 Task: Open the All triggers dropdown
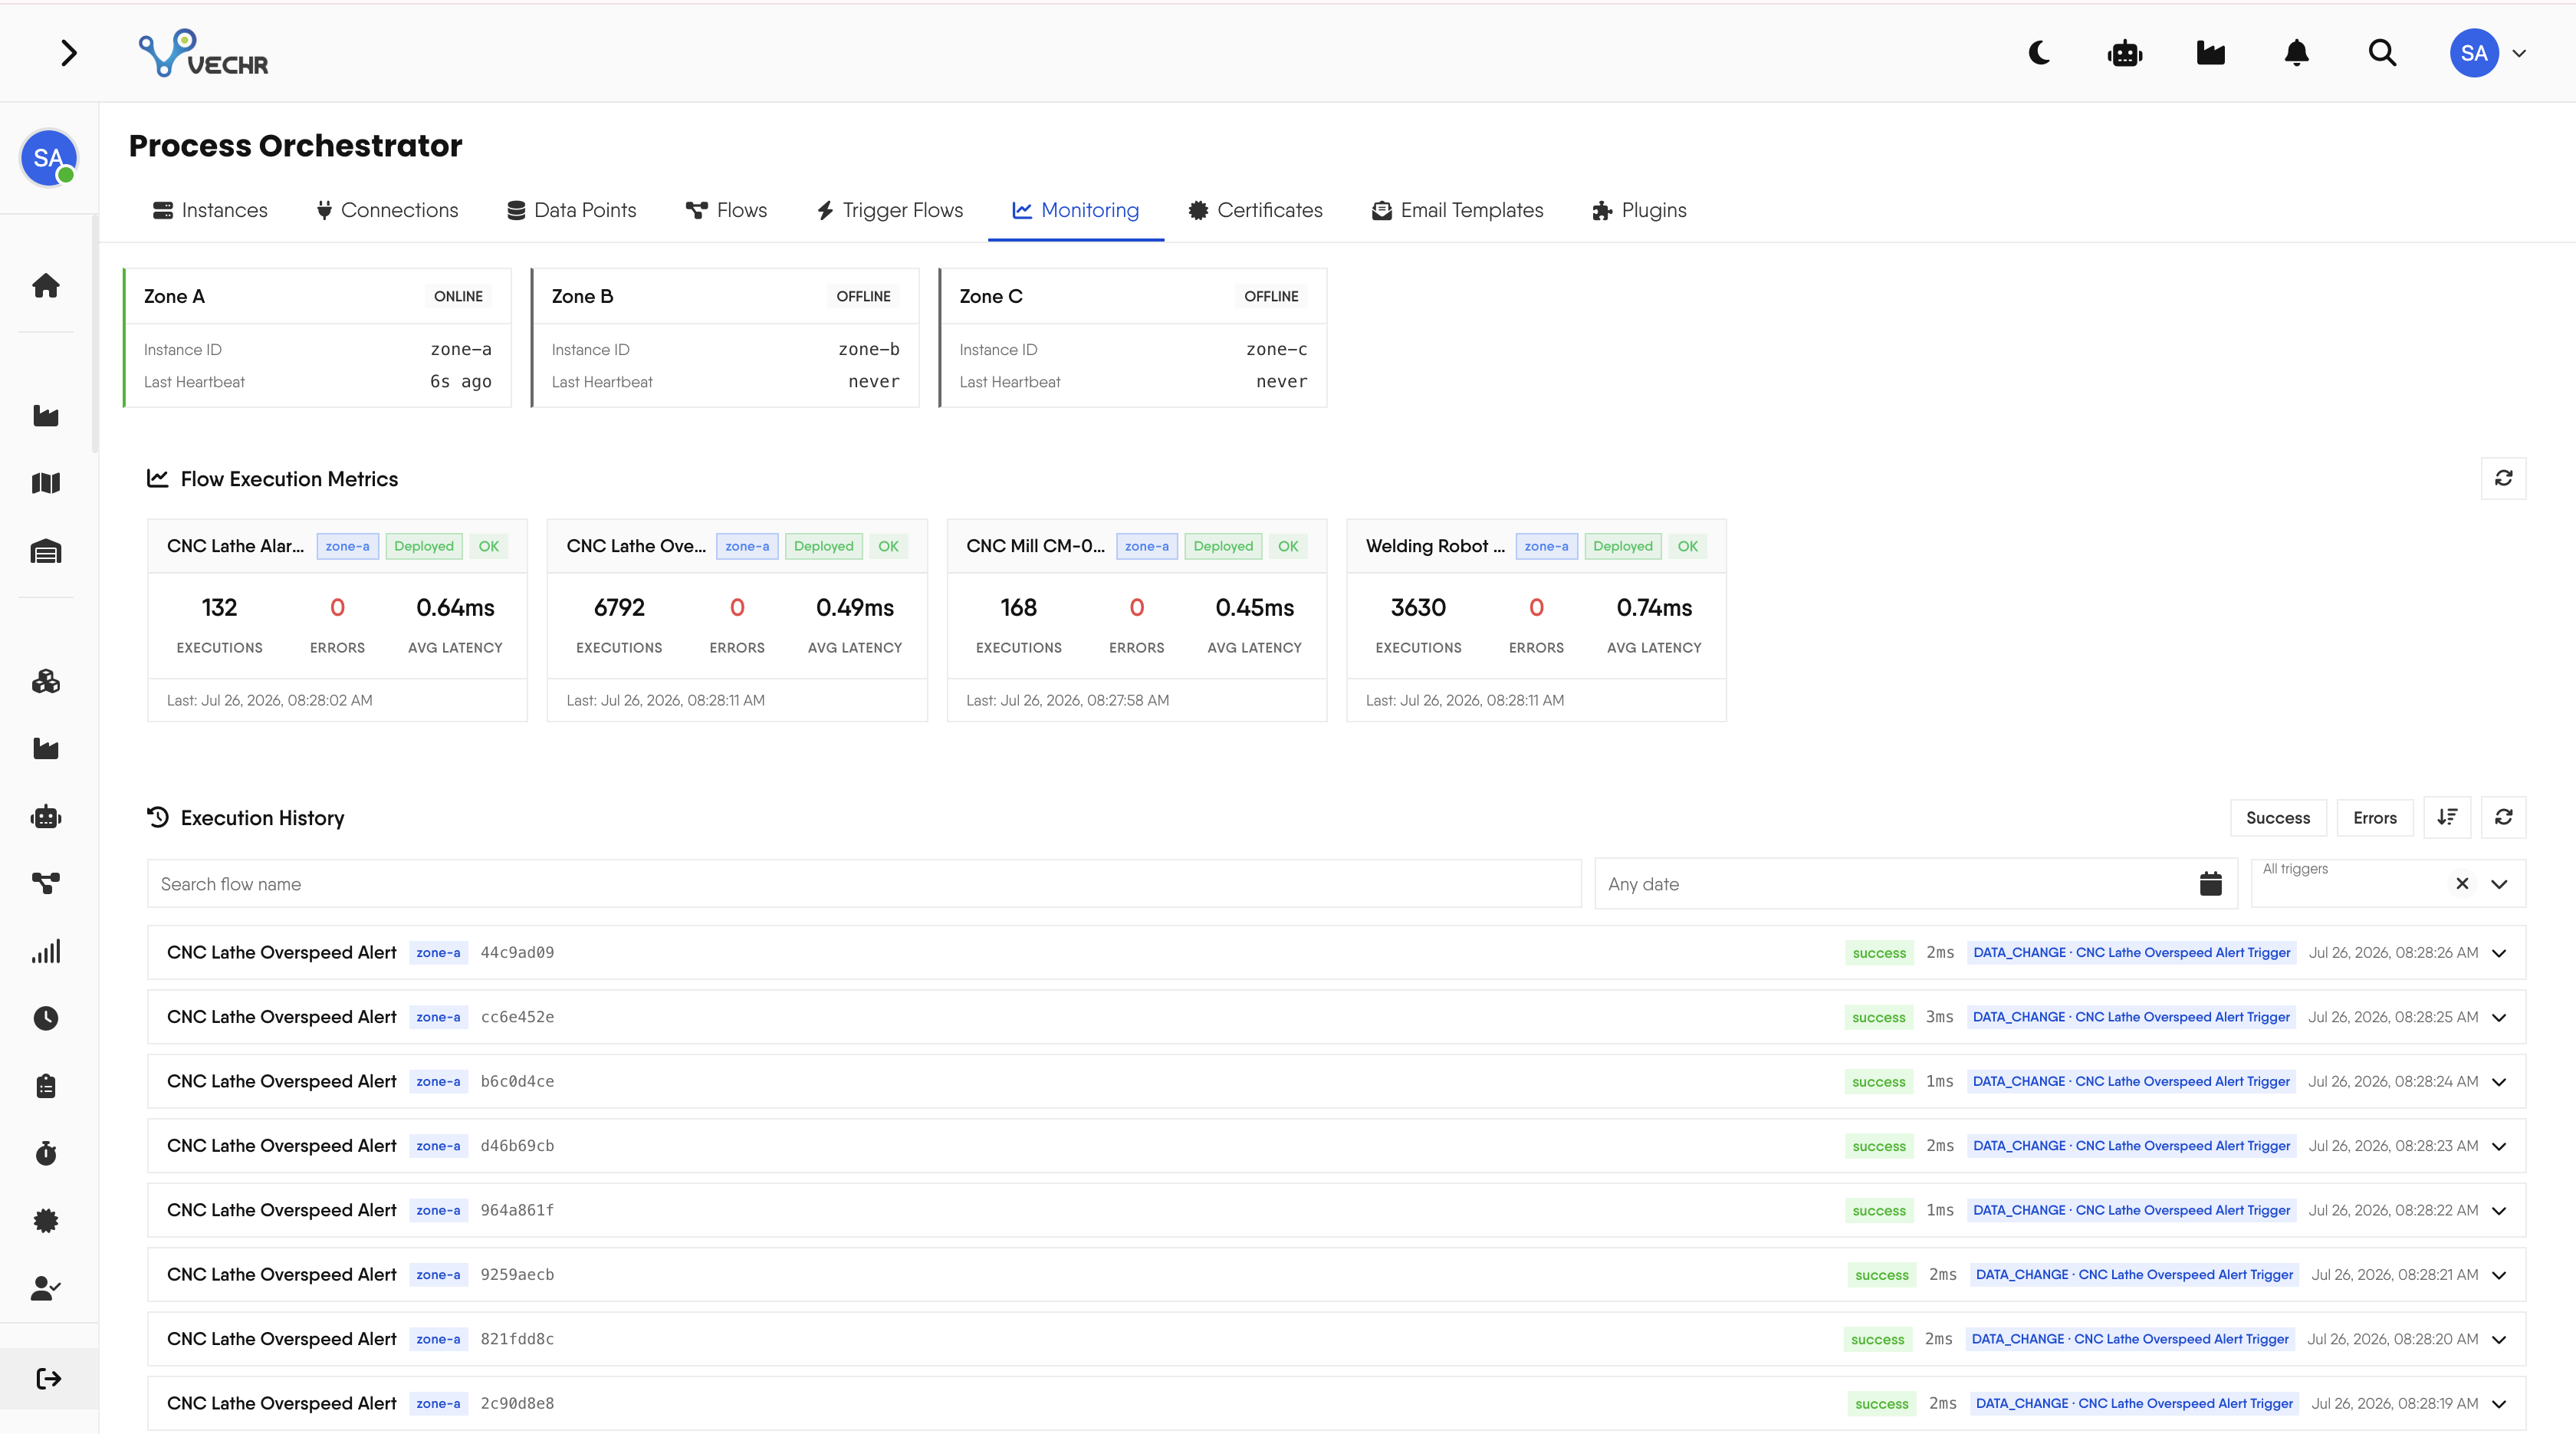[x=2499, y=883]
